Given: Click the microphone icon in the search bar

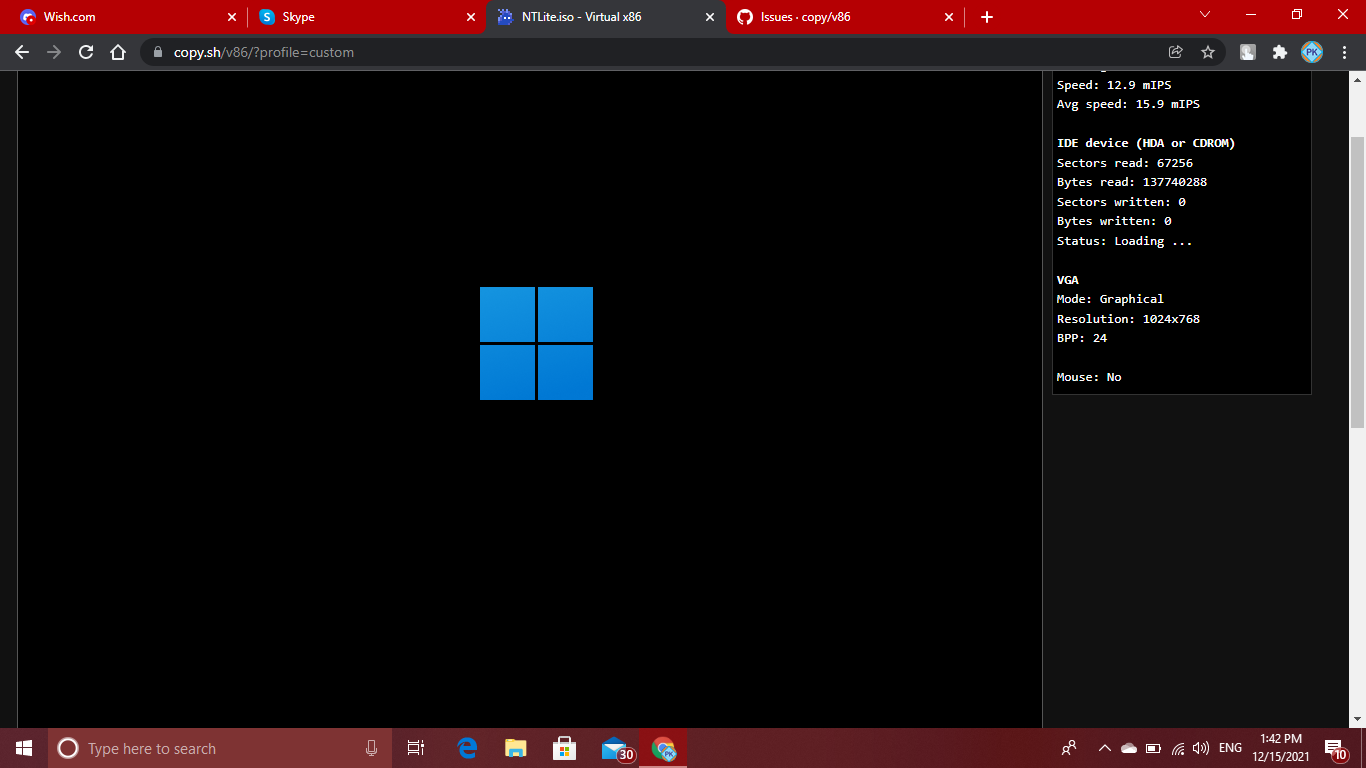Looking at the screenshot, I should (371, 748).
